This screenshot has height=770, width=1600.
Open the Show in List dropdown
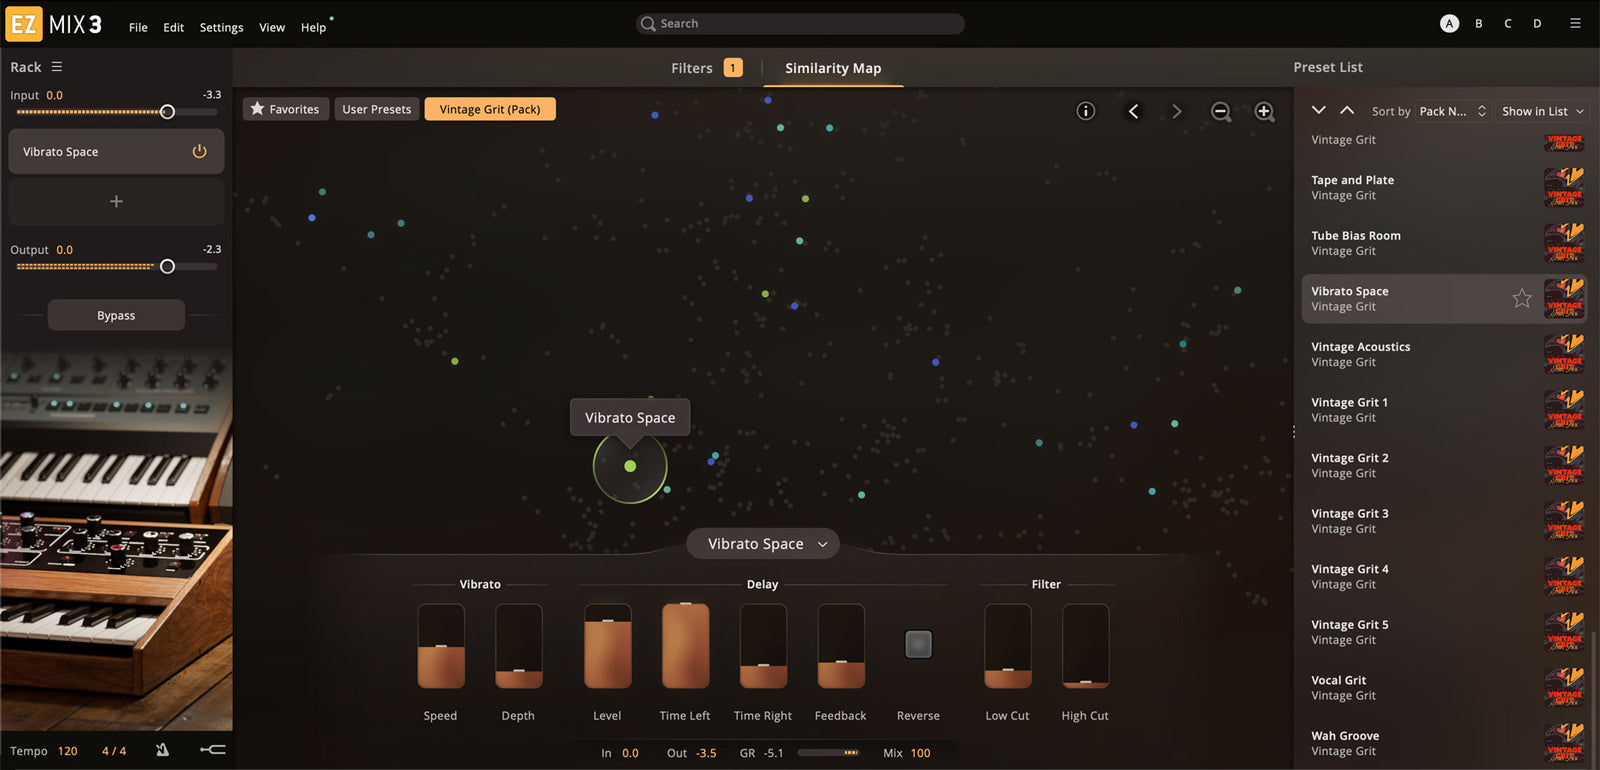1542,111
